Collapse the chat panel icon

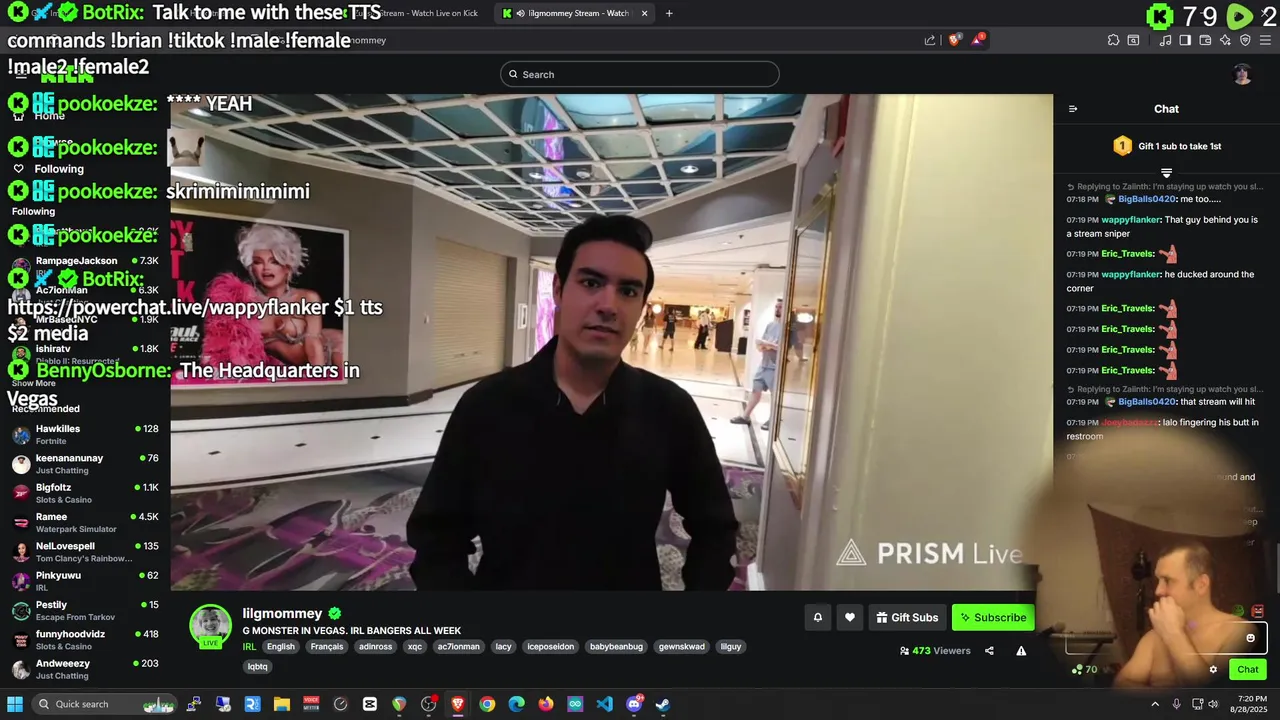coord(1073,109)
